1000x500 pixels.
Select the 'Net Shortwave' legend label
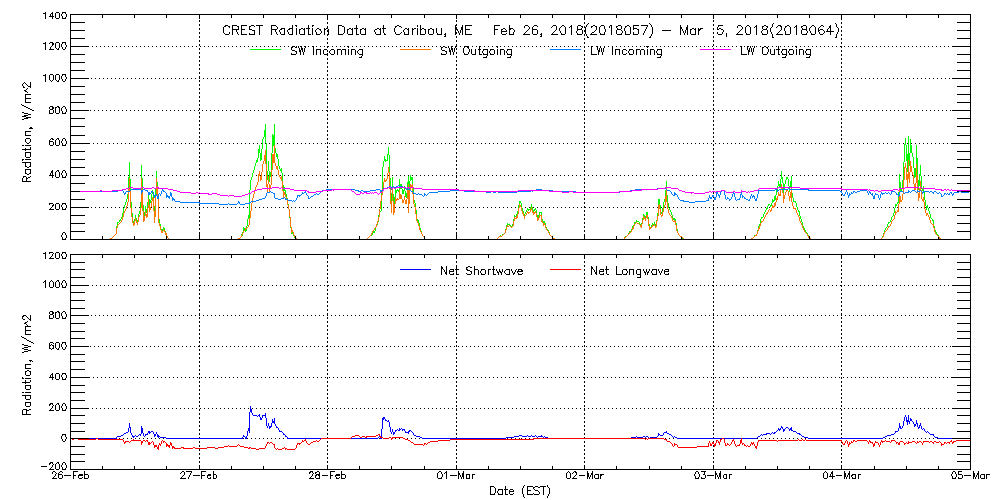click(482, 271)
